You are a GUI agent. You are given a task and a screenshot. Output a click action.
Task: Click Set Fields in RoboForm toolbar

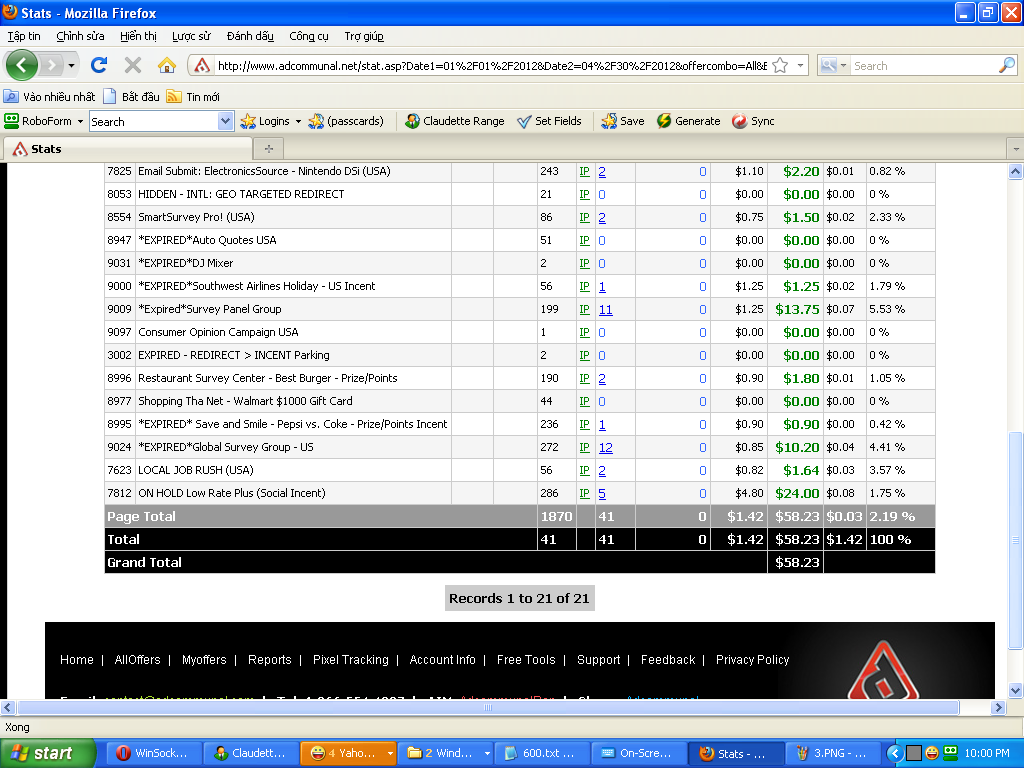549,121
